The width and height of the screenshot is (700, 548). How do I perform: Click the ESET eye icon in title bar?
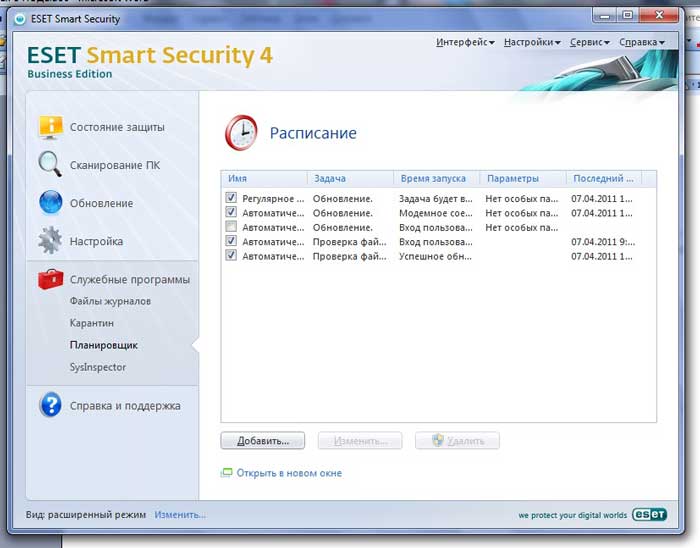19,19
